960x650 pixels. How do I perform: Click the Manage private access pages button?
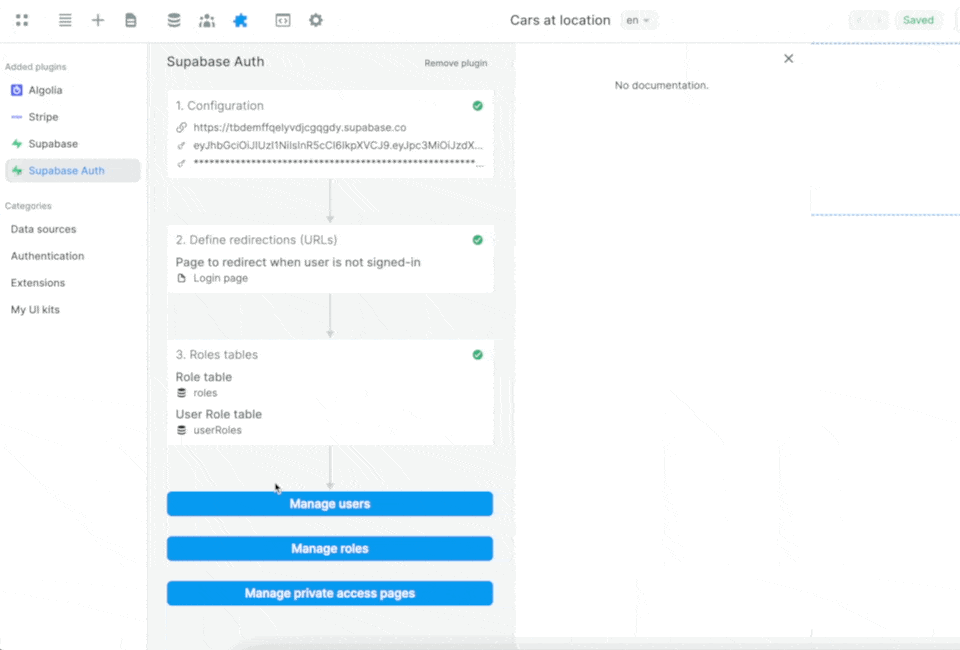tap(330, 593)
